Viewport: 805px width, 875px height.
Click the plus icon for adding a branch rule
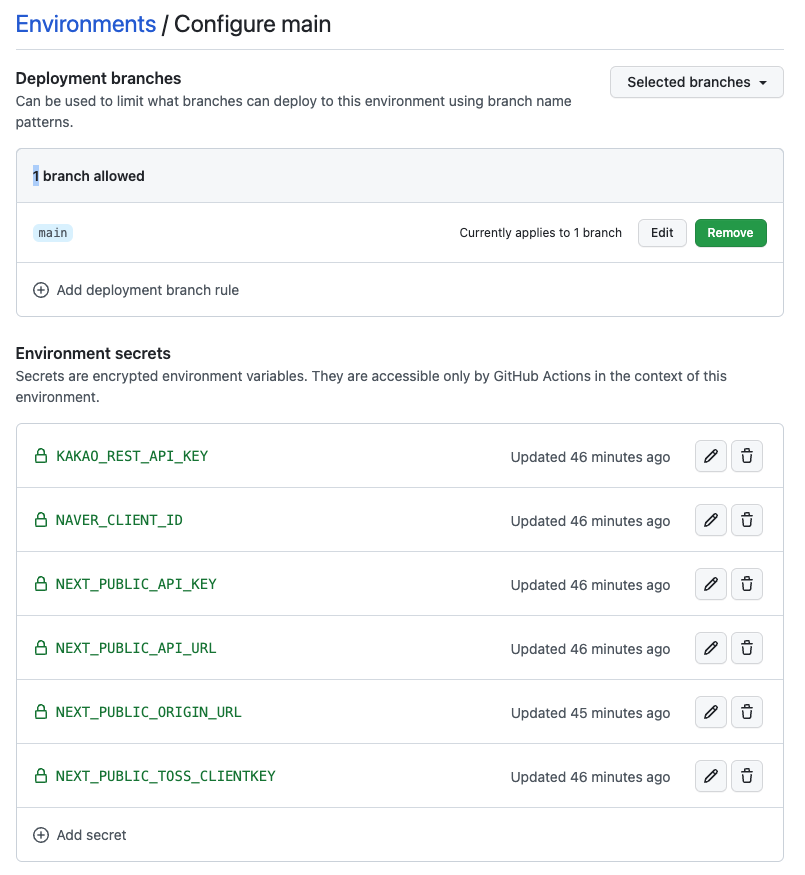pos(41,290)
